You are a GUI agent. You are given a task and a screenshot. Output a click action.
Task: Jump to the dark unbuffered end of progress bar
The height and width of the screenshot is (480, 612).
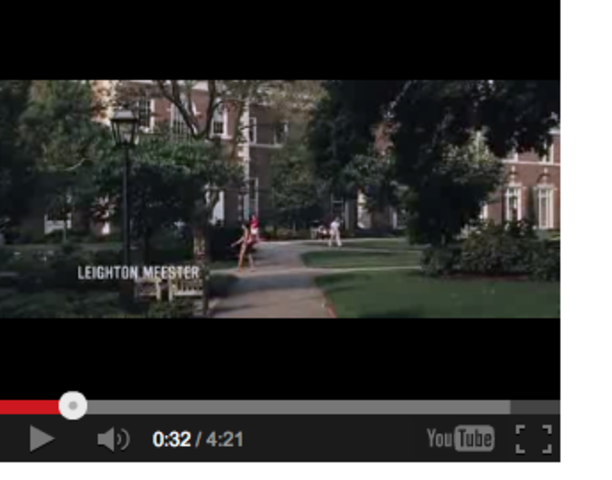click(535, 407)
